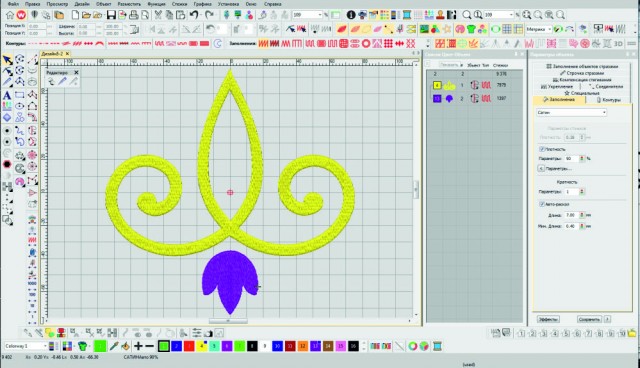Pick the red color swatch in palette
This screenshot has width=640, height=368.
coord(189,346)
